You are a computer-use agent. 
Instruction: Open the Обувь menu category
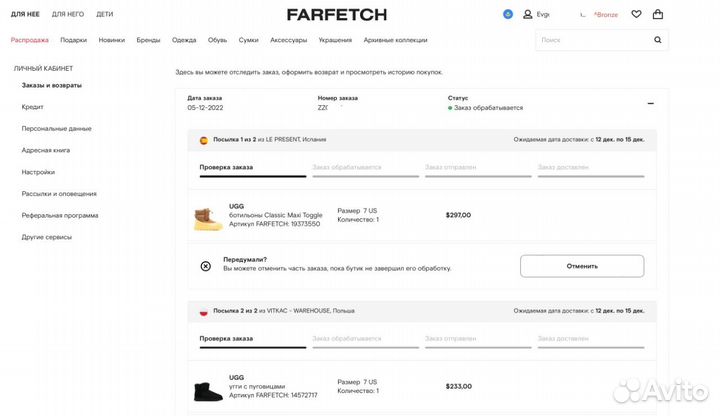click(217, 40)
